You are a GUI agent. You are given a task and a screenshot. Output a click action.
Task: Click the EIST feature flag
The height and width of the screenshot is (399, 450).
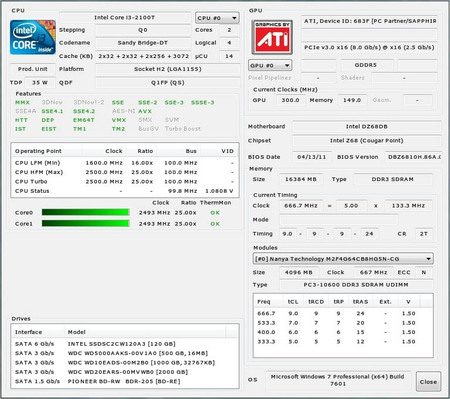coord(49,129)
